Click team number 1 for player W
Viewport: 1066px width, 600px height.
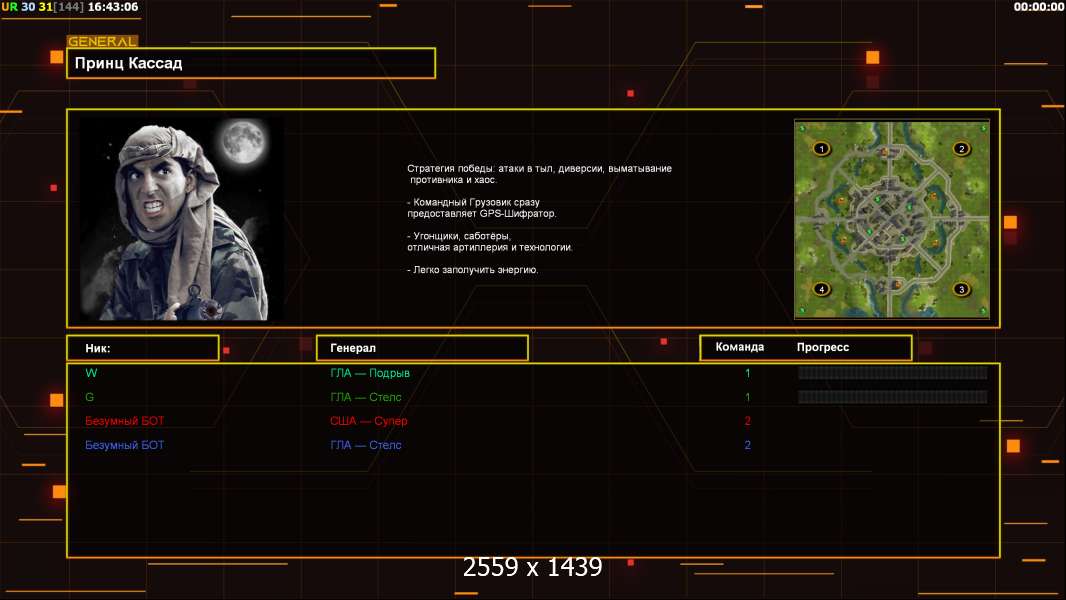click(x=747, y=373)
